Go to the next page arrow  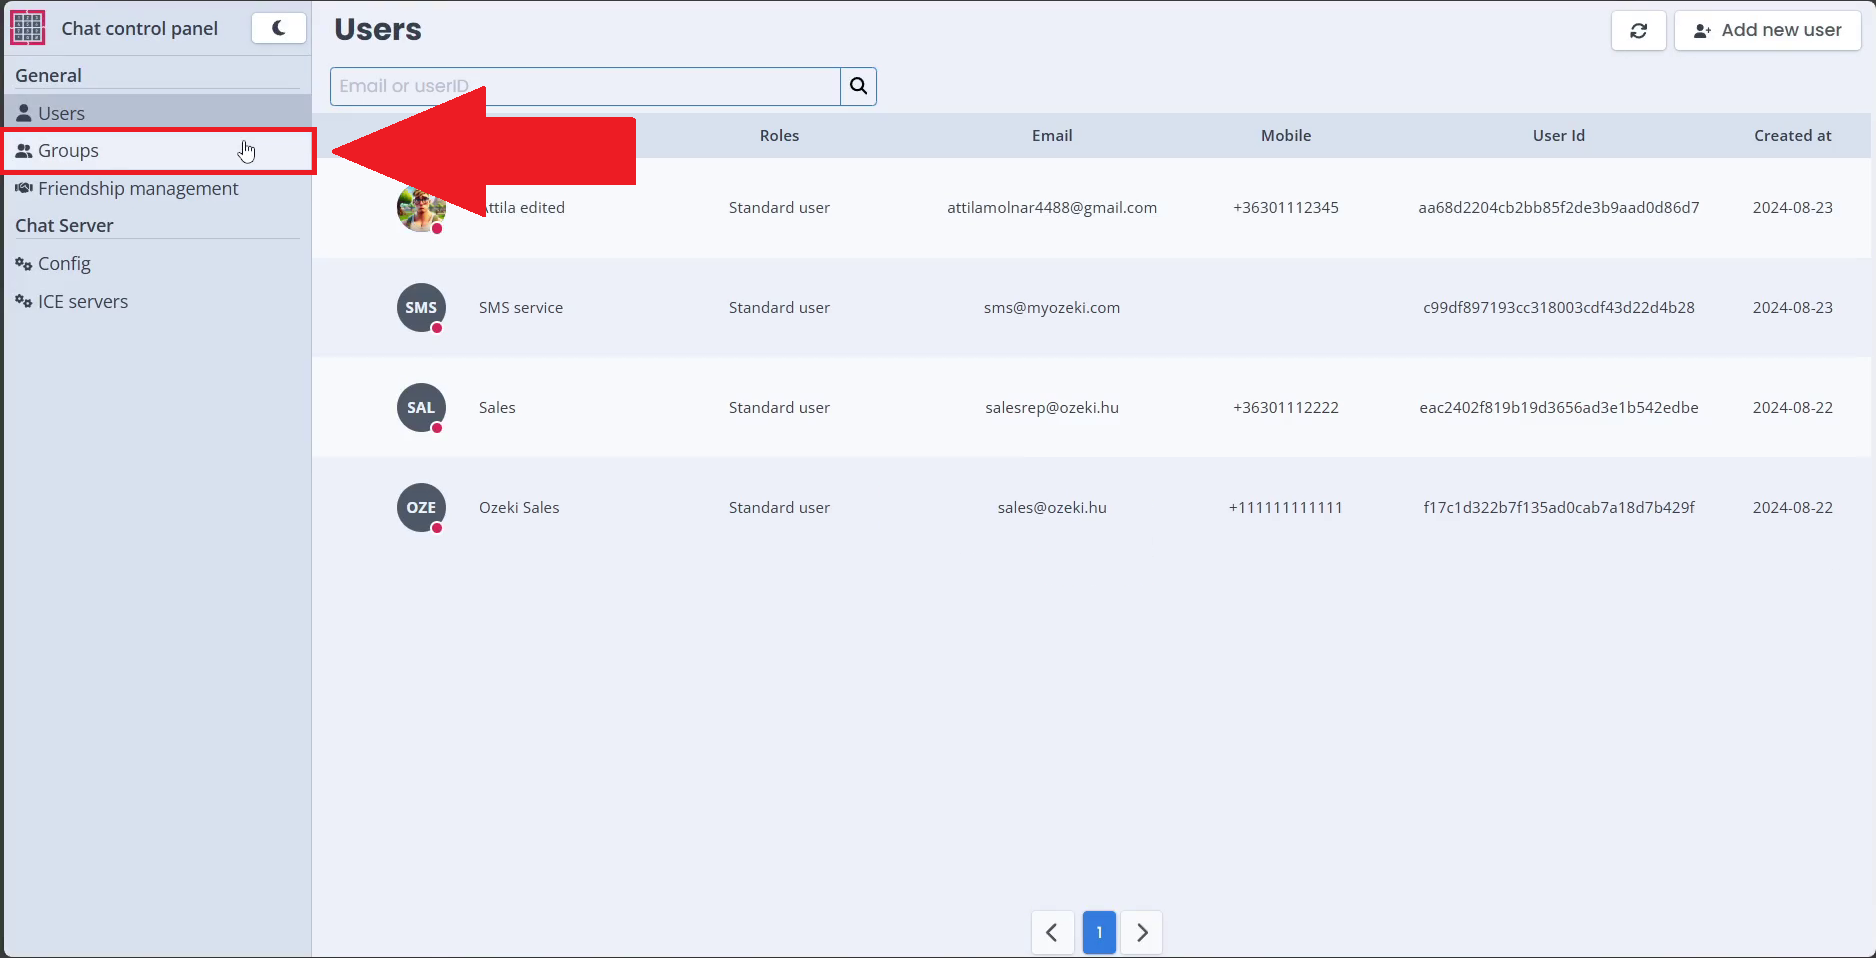[x=1142, y=932]
